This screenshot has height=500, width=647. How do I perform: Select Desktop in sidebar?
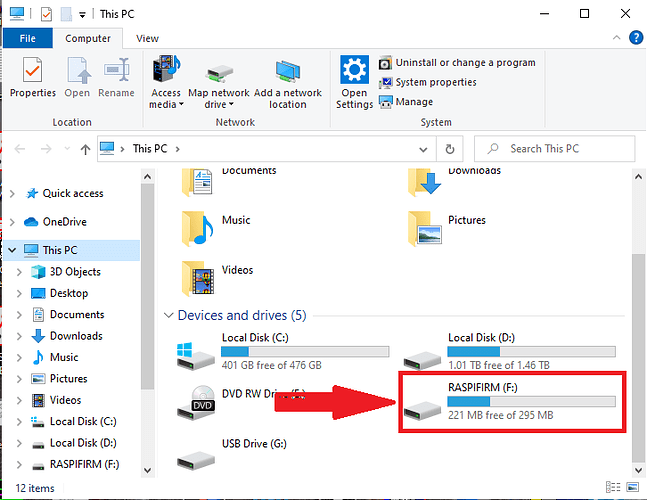click(68, 293)
